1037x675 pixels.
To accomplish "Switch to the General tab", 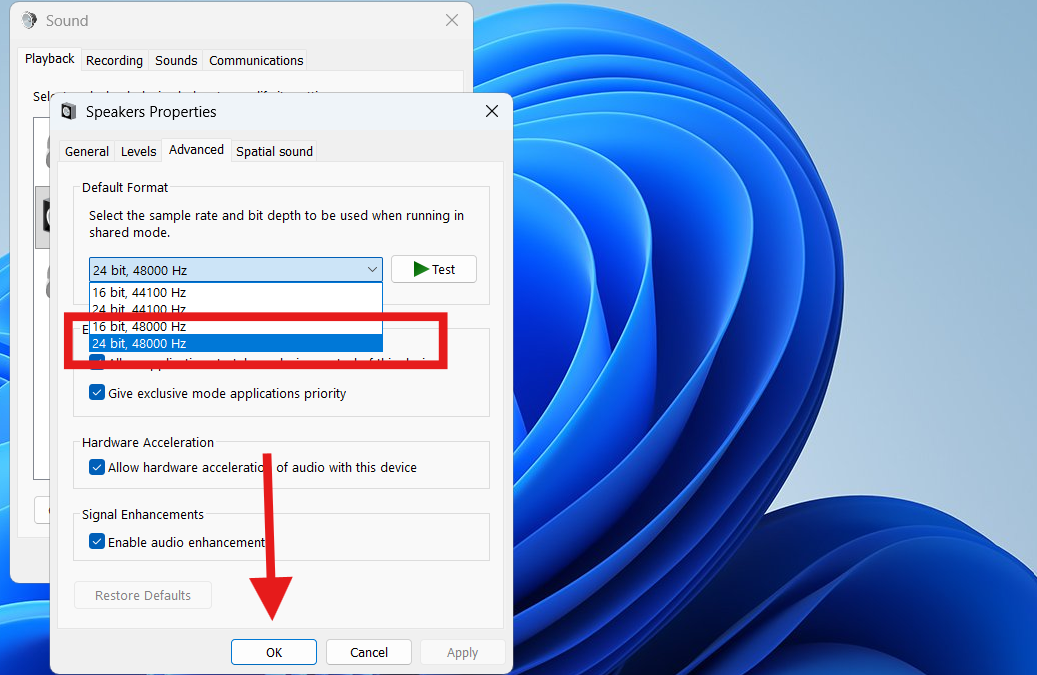I will coord(87,151).
